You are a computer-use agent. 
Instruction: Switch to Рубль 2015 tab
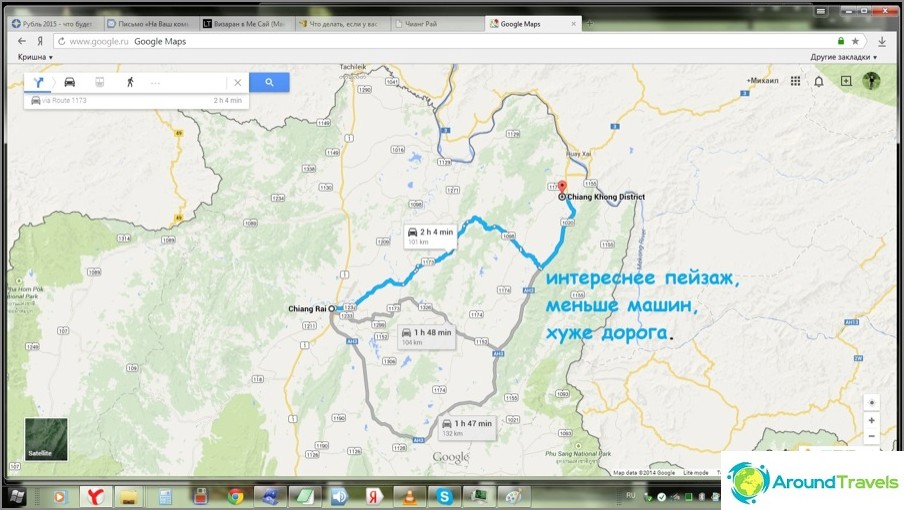(x=55, y=24)
